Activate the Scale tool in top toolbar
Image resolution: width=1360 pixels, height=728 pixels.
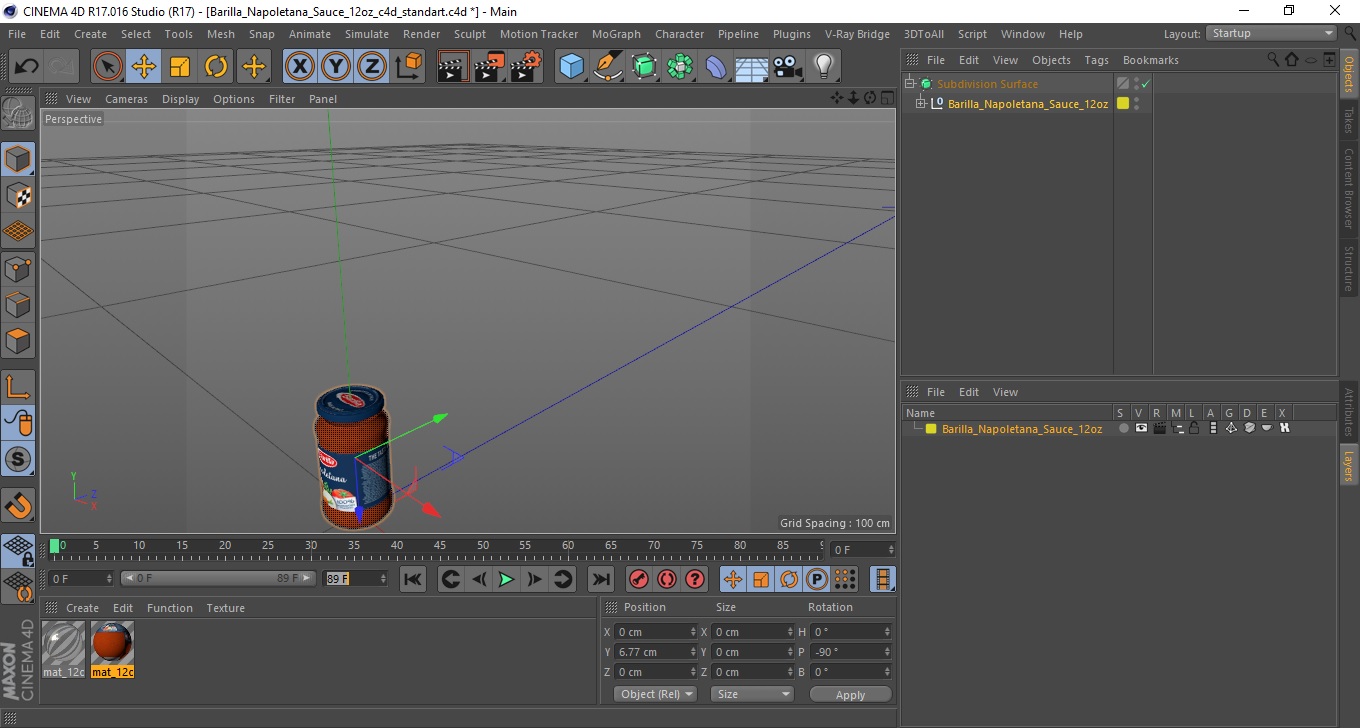[180, 67]
